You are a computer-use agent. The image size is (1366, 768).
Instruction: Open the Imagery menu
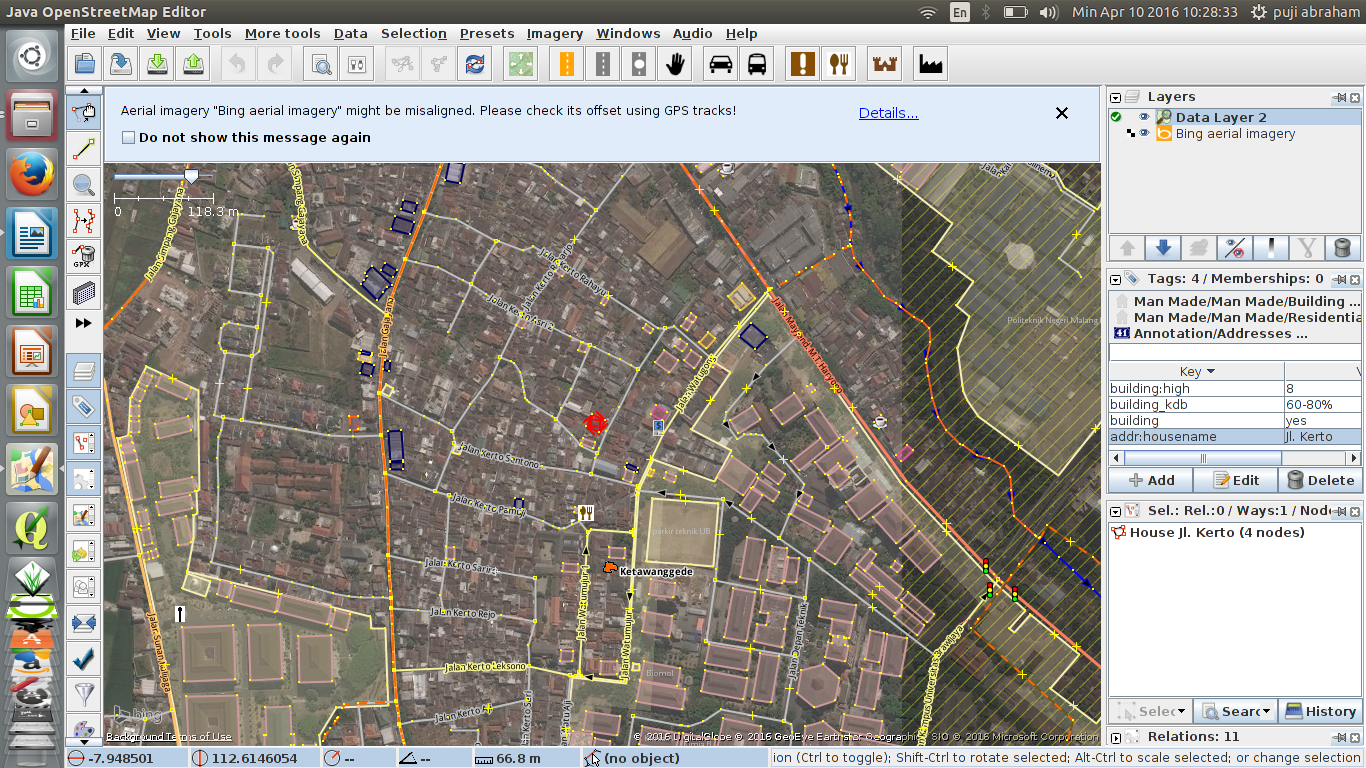click(x=555, y=33)
